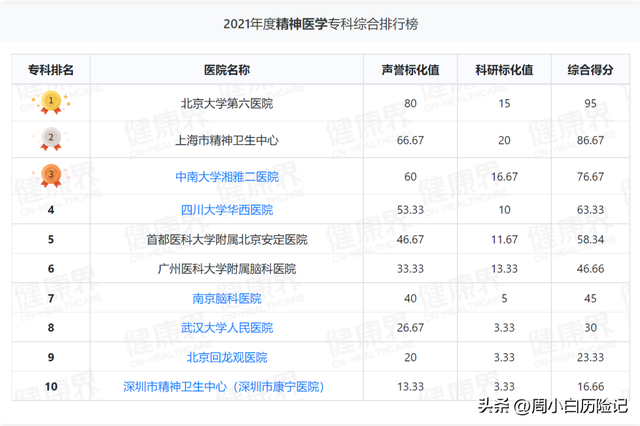
Task: Open the 深圳市精神卫生中心（深圳市康宁医院）link
Action: pos(224,386)
